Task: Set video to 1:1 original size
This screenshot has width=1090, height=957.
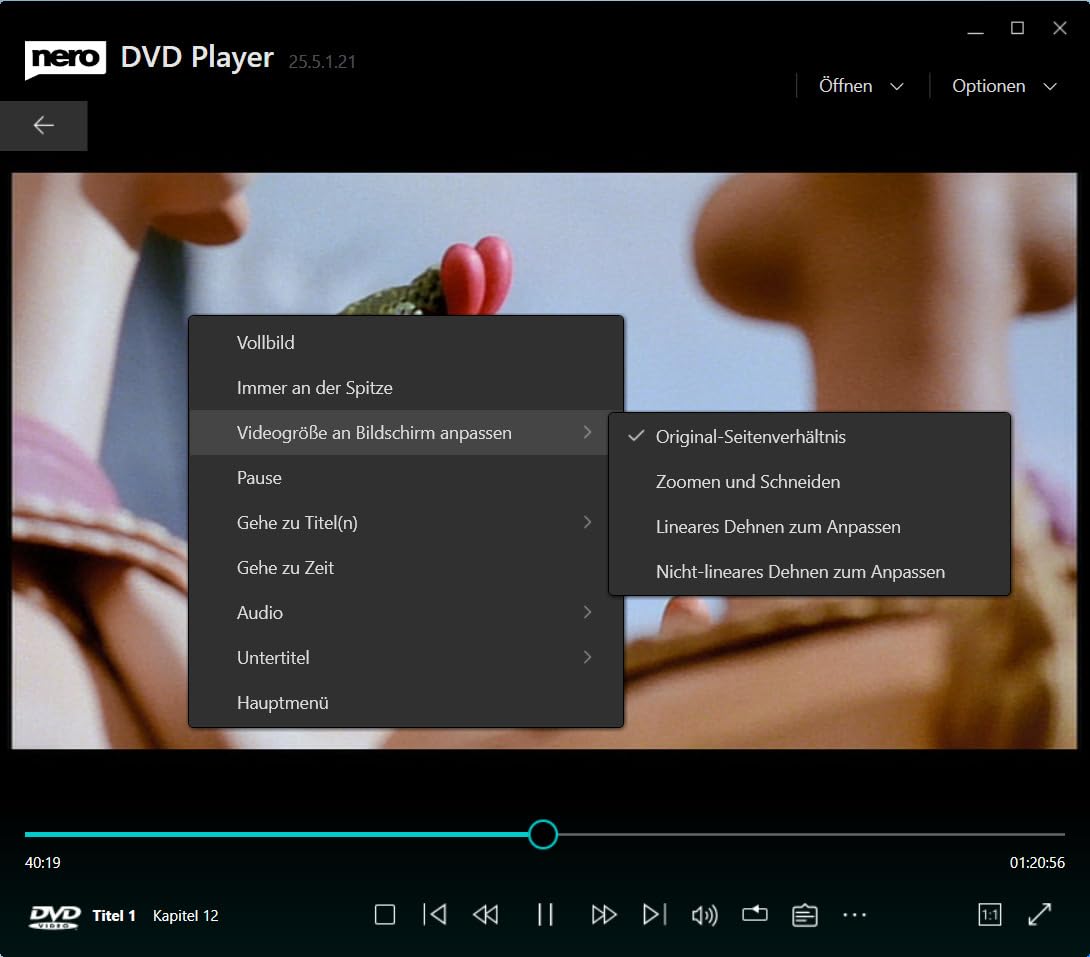Action: click(x=989, y=915)
